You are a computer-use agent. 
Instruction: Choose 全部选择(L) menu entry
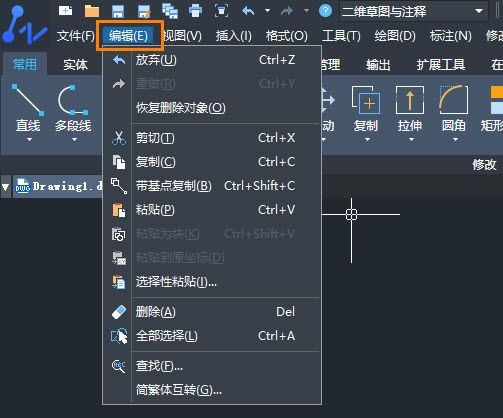pos(212,336)
